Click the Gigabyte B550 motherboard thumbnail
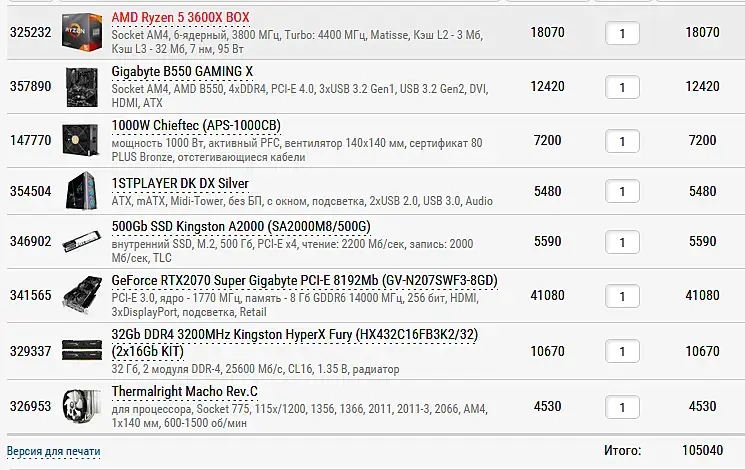The width and height of the screenshot is (745, 470). click(82, 87)
